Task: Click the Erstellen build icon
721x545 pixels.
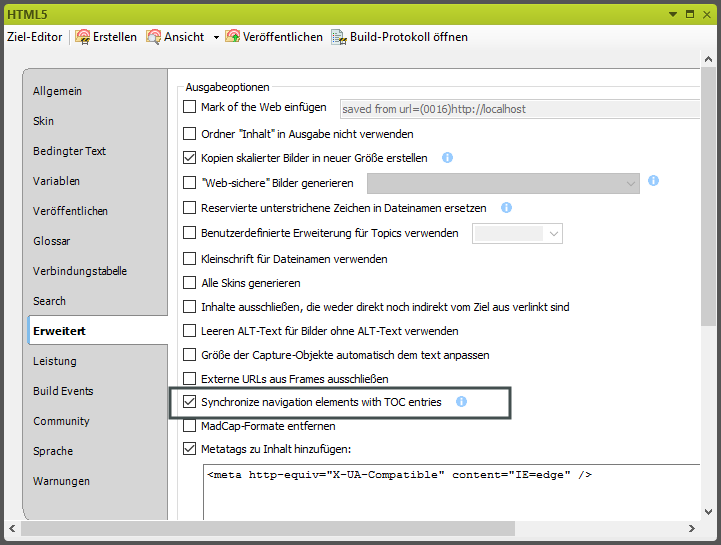Action: [x=82, y=37]
